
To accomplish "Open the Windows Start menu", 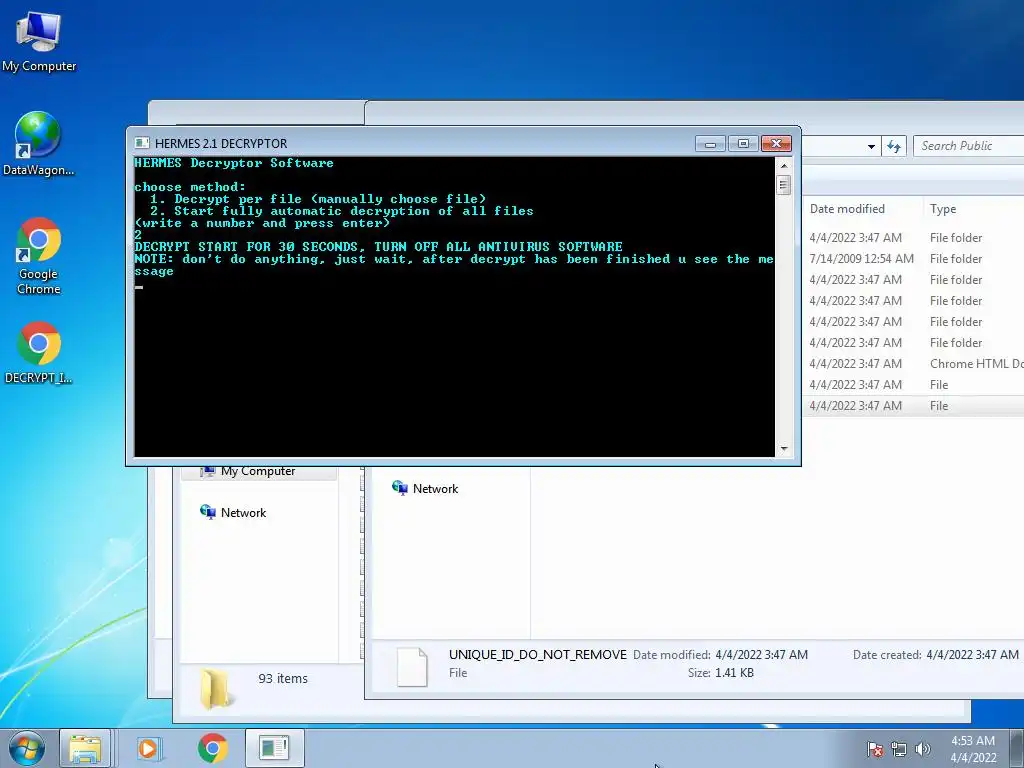I will (x=27, y=748).
